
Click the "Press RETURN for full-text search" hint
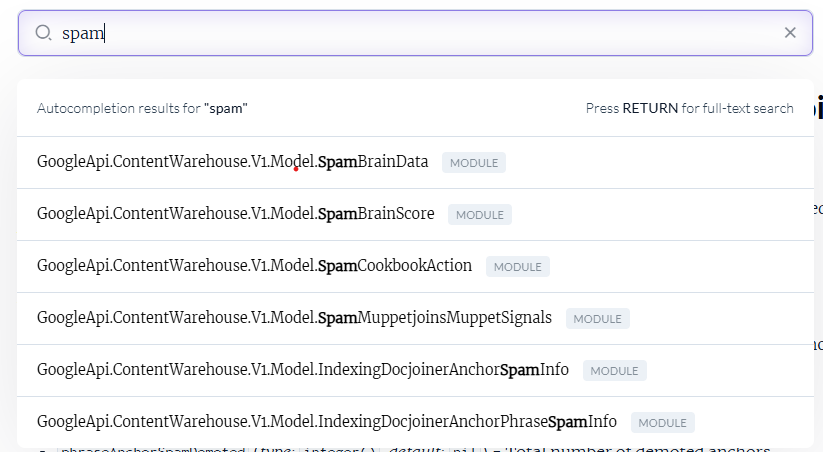(689, 108)
